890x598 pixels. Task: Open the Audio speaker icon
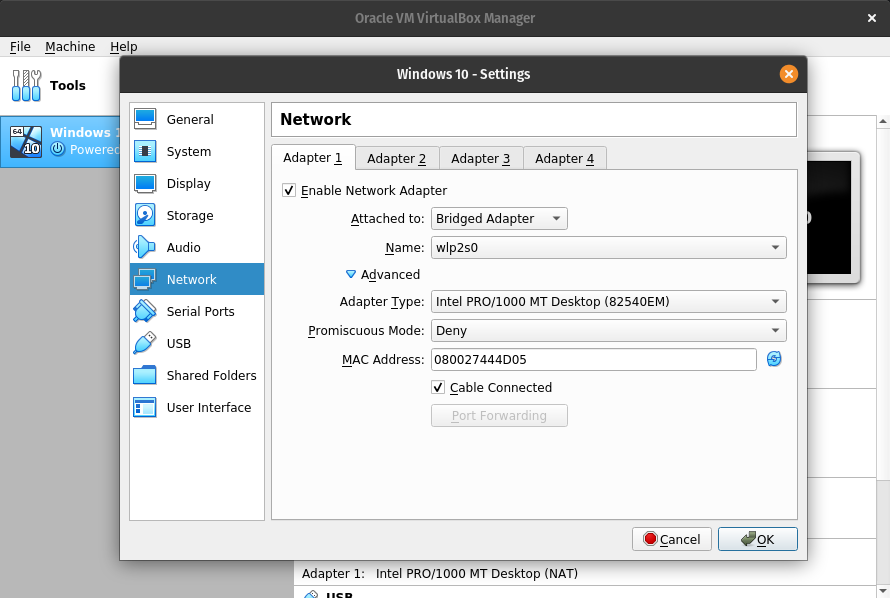[145, 247]
